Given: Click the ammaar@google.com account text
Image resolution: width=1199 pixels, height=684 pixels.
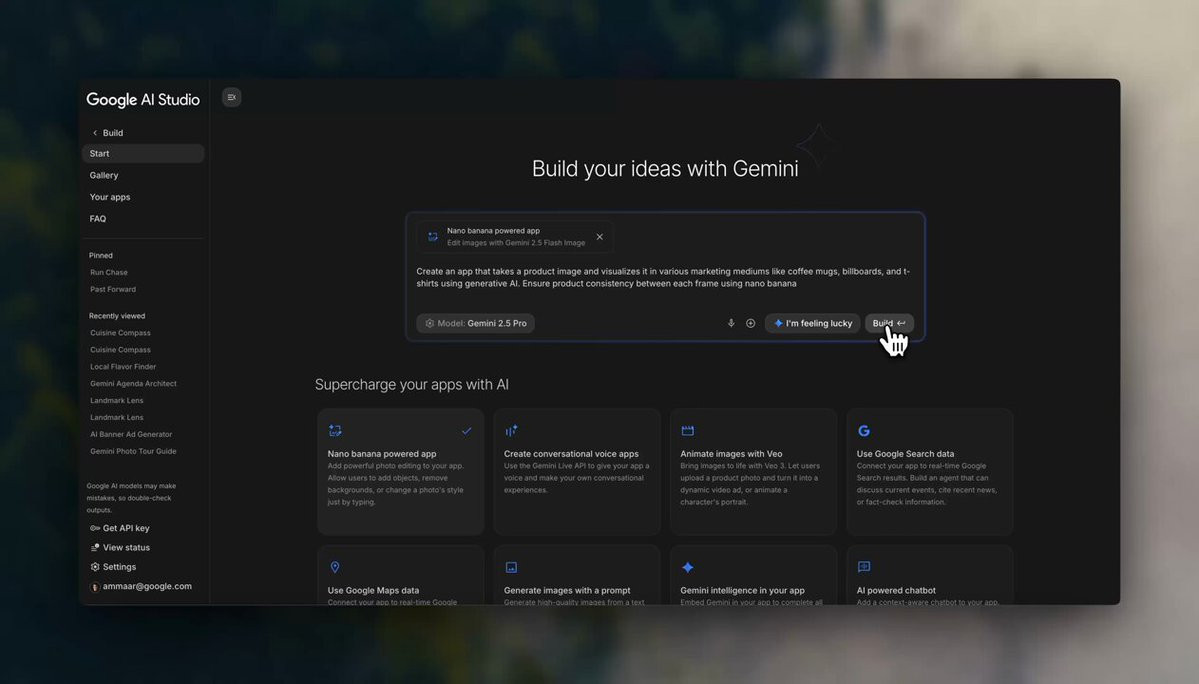Looking at the screenshot, I should point(147,586).
